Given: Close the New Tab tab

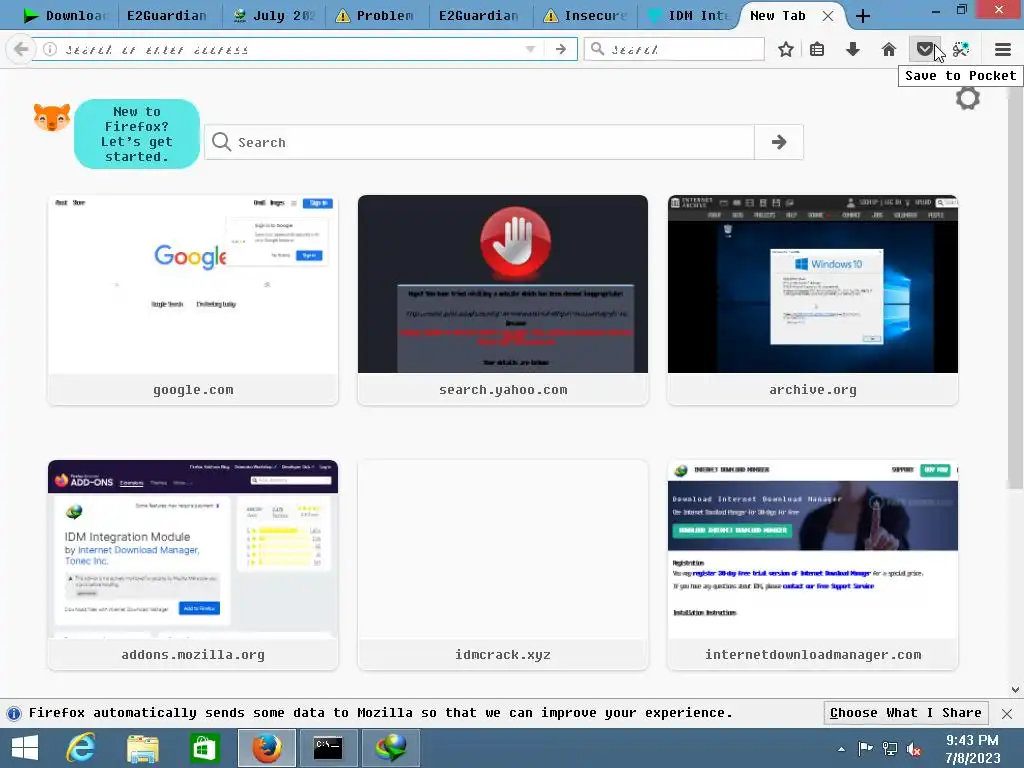Looking at the screenshot, I should (x=827, y=16).
